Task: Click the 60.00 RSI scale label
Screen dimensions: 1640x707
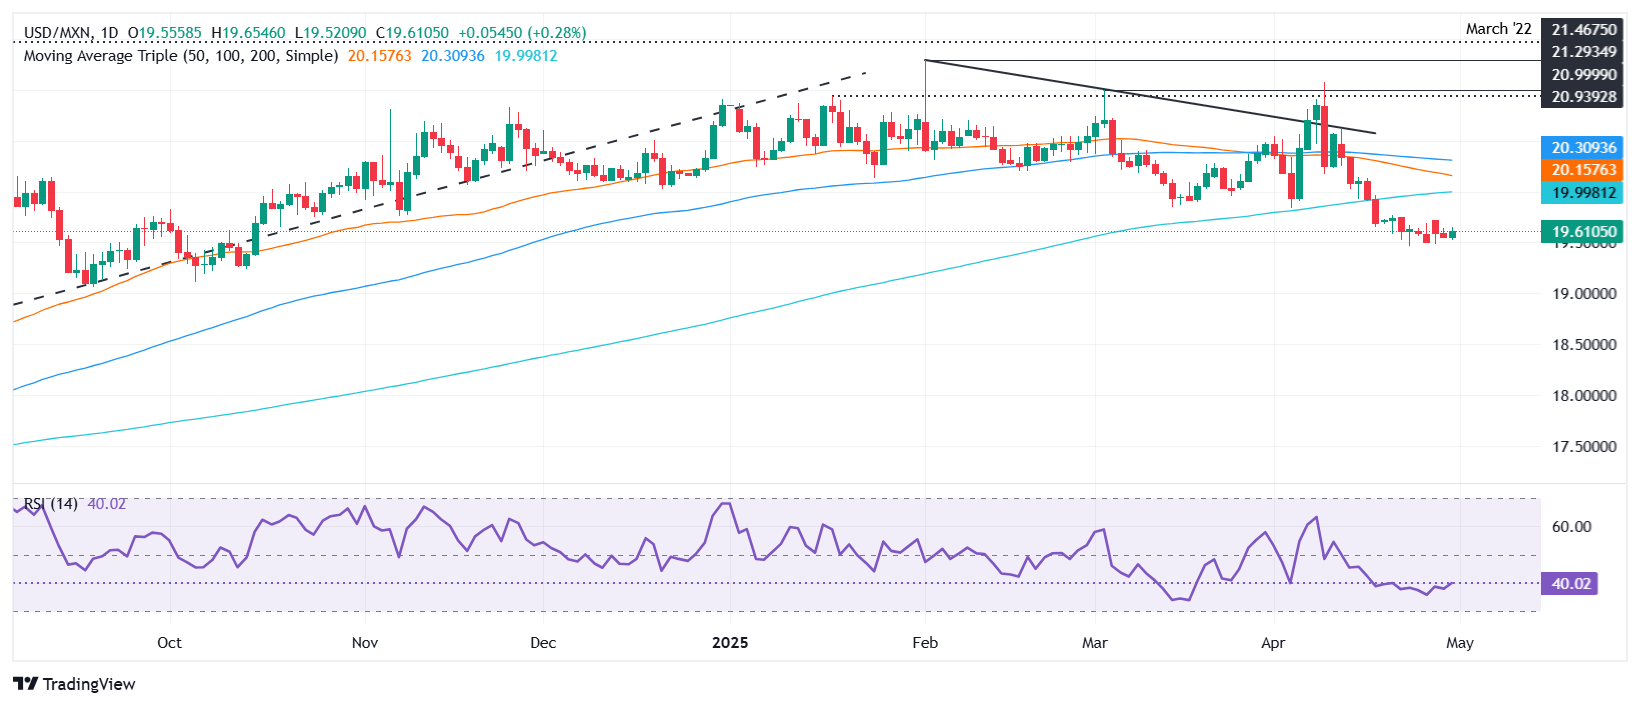Action: 1571,527
